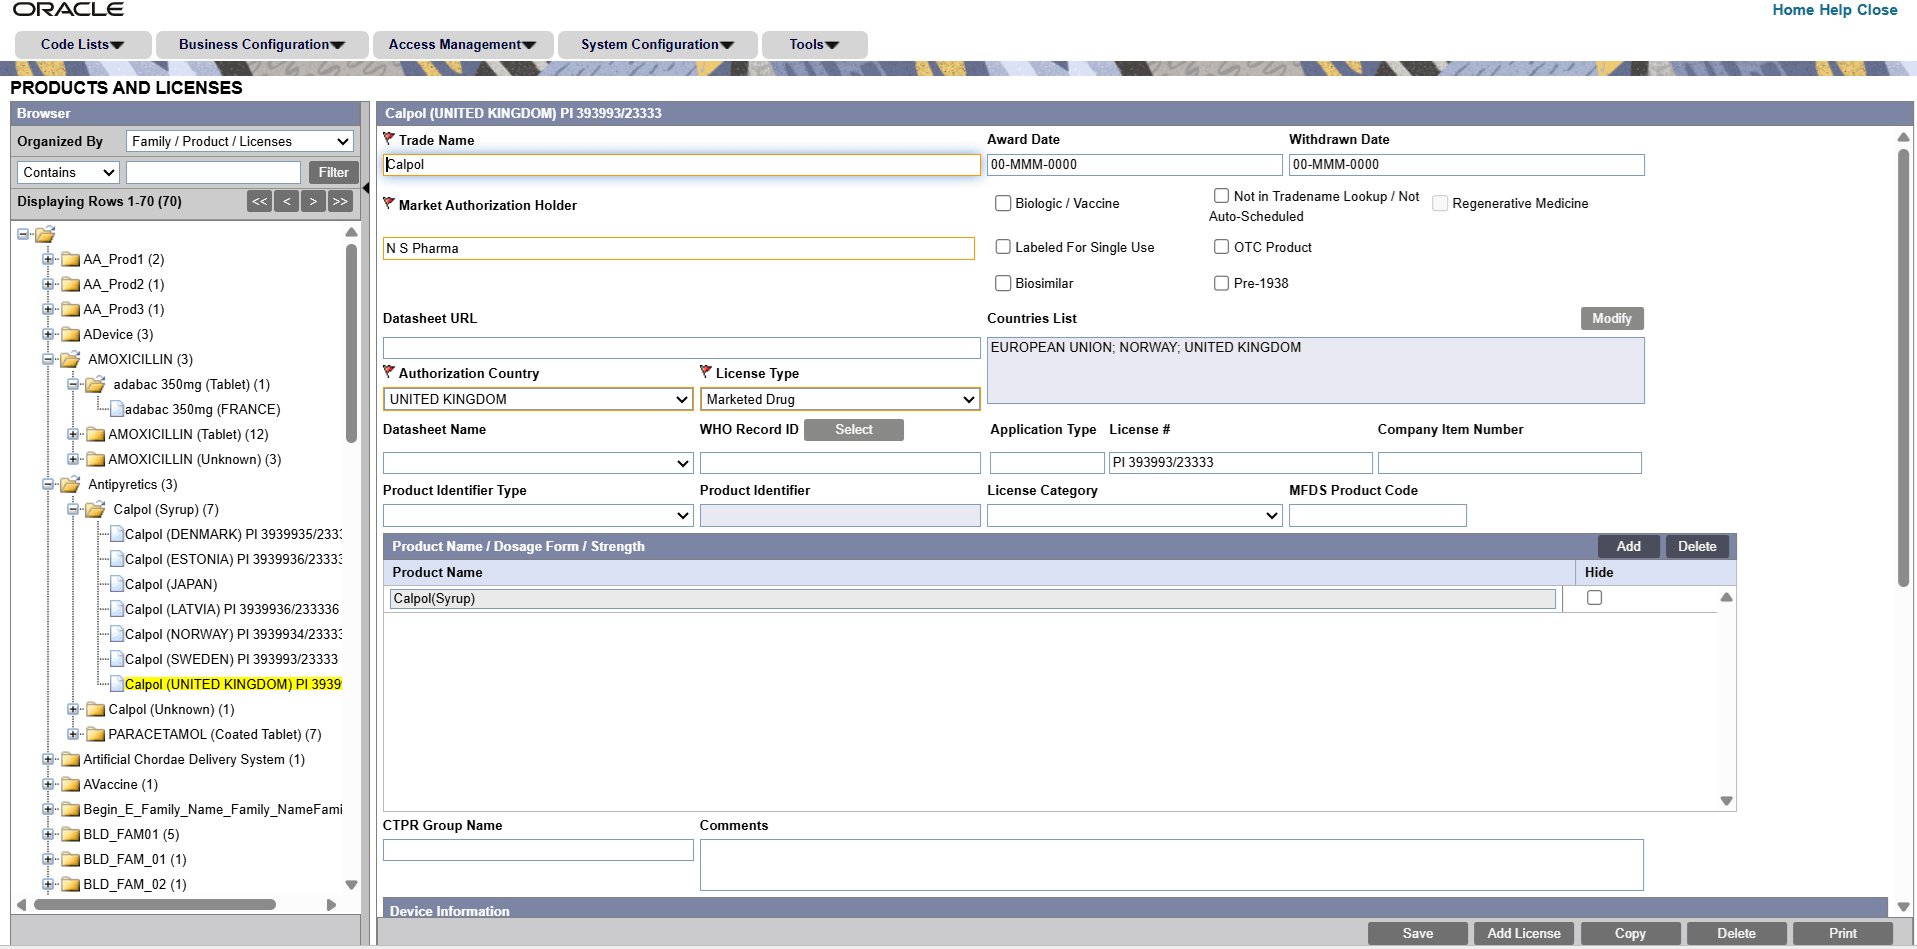The width and height of the screenshot is (1917, 949).
Task: Click the Select button for WHO Record ID
Action: pyautogui.click(x=853, y=429)
